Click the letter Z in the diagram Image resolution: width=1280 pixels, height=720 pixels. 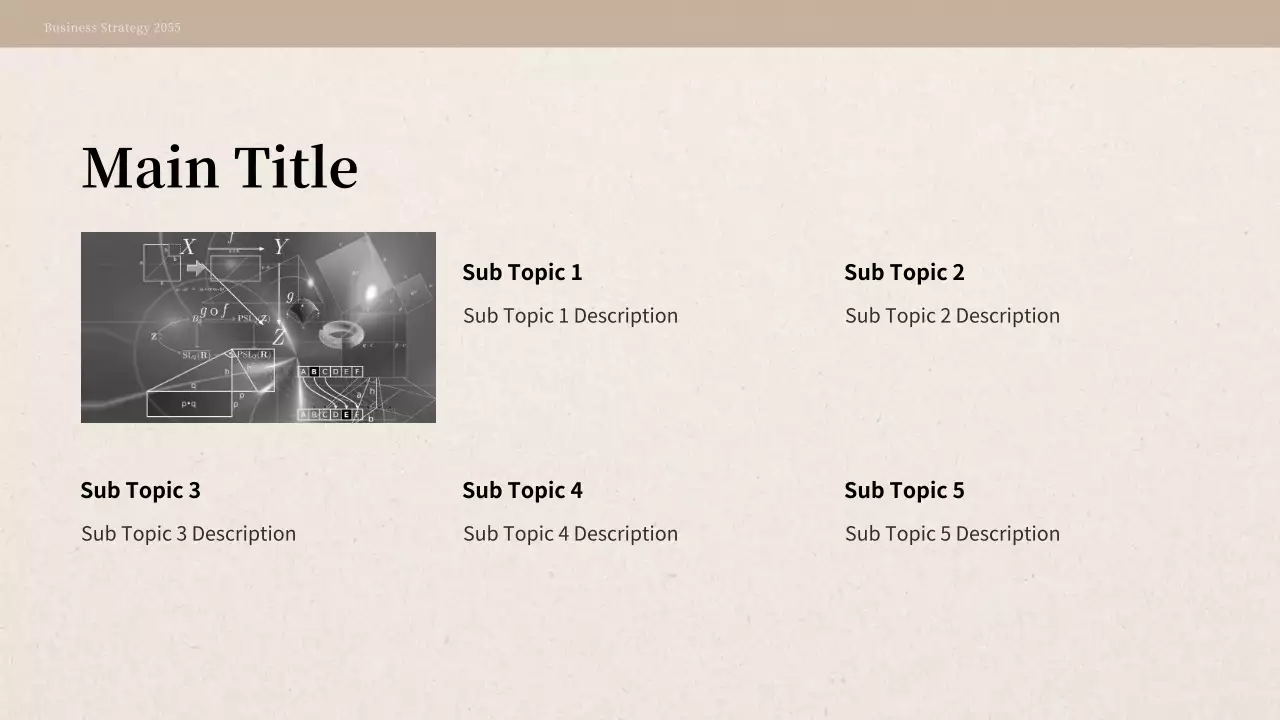pyautogui.click(x=278, y=338)
